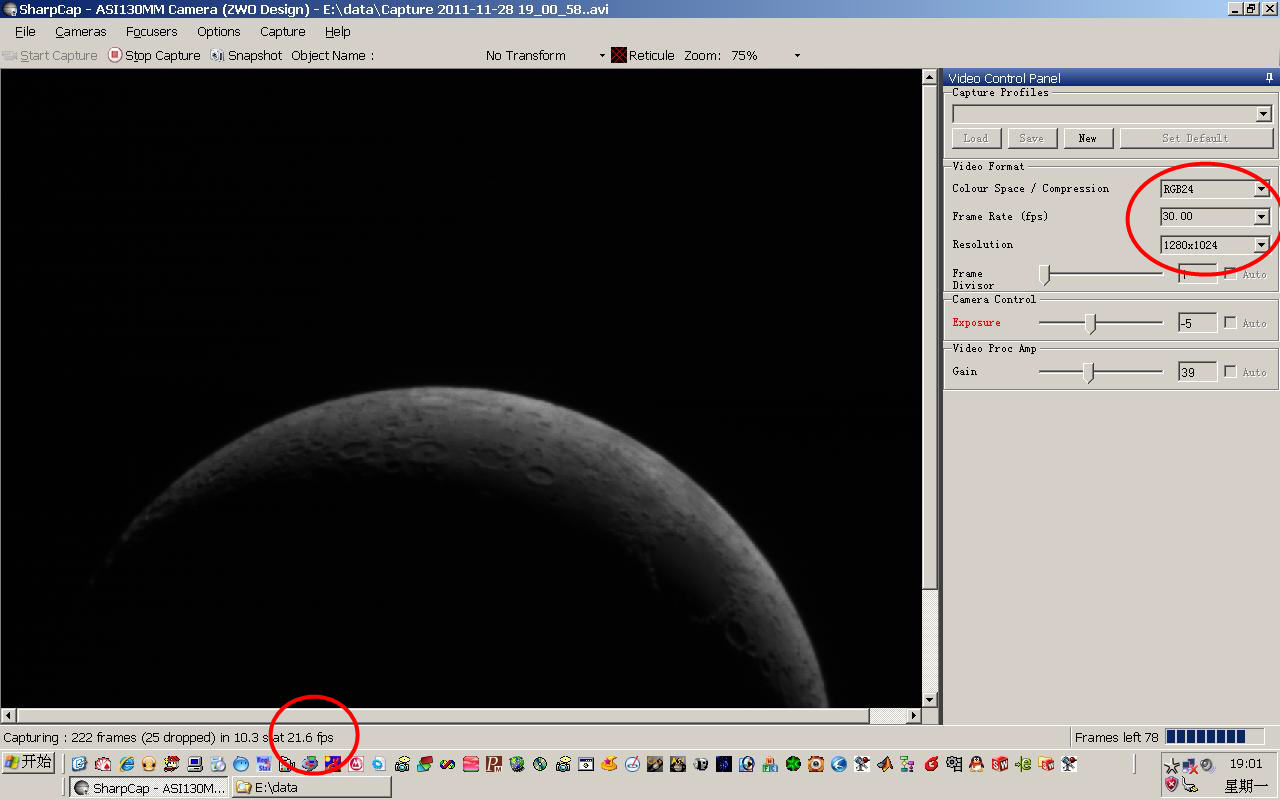Open the Capture menu
This screenshot has width=1280, height=800.
click(x=283, y=32)
